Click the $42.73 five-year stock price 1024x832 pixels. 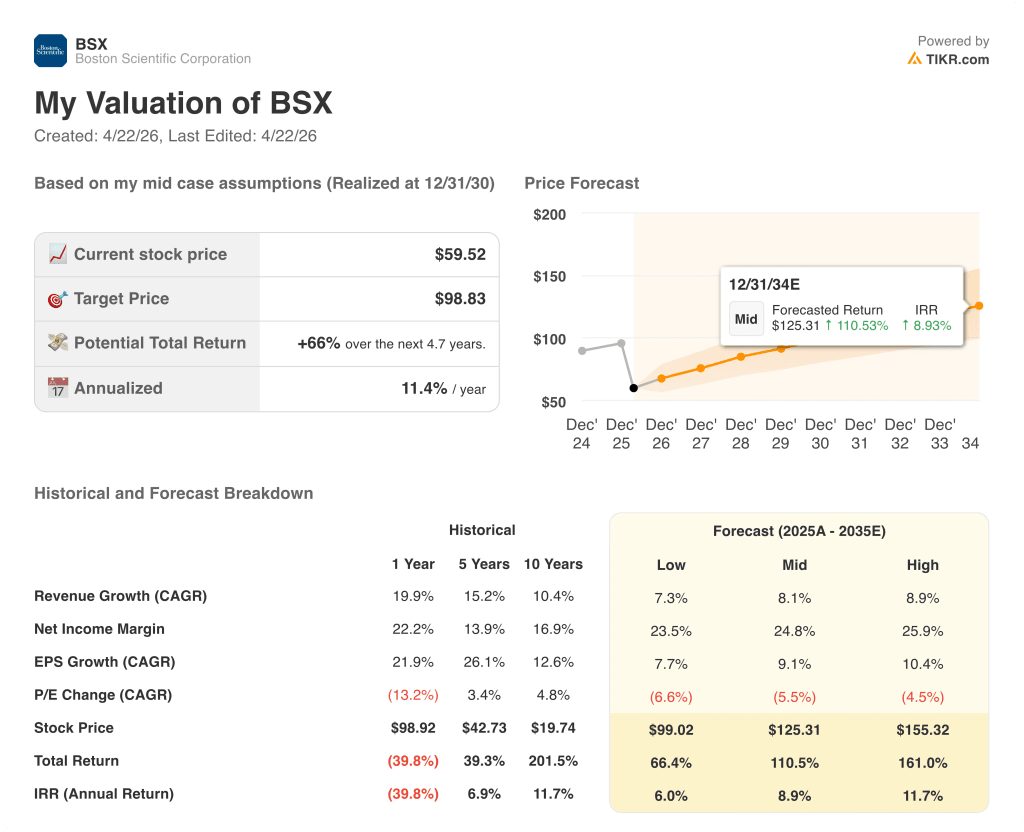(484, 728)
